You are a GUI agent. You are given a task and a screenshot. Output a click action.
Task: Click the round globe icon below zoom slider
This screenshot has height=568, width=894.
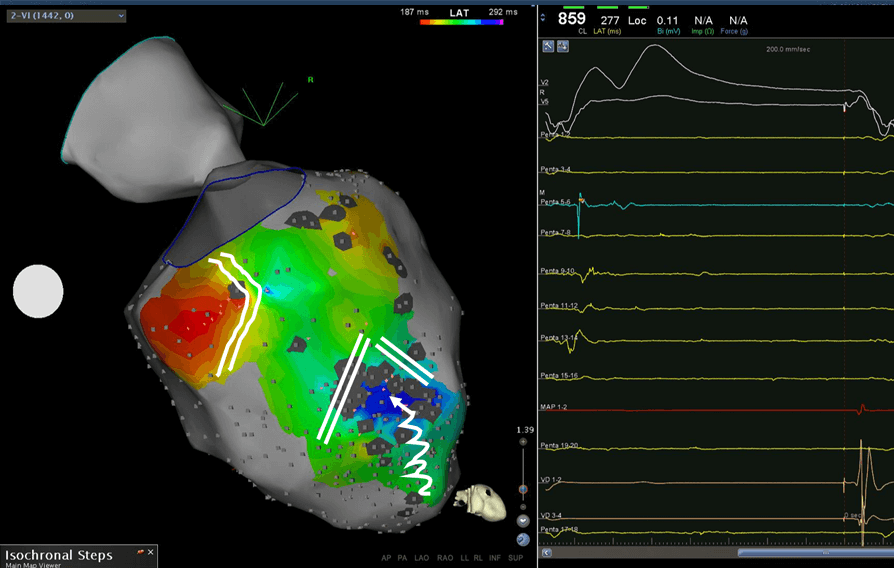(523, 539)
